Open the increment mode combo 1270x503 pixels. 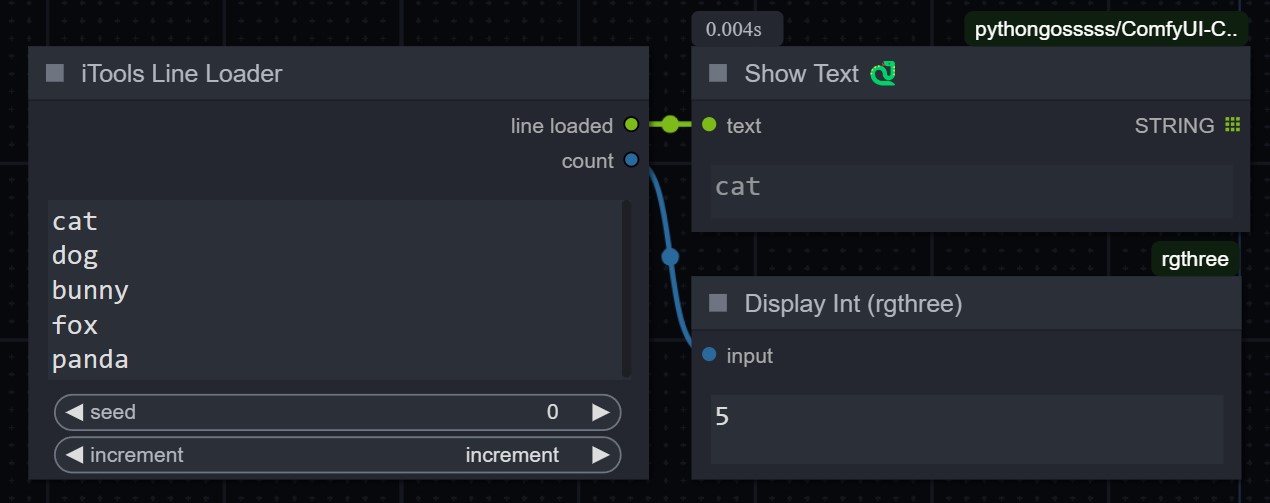tap(338, 455)
